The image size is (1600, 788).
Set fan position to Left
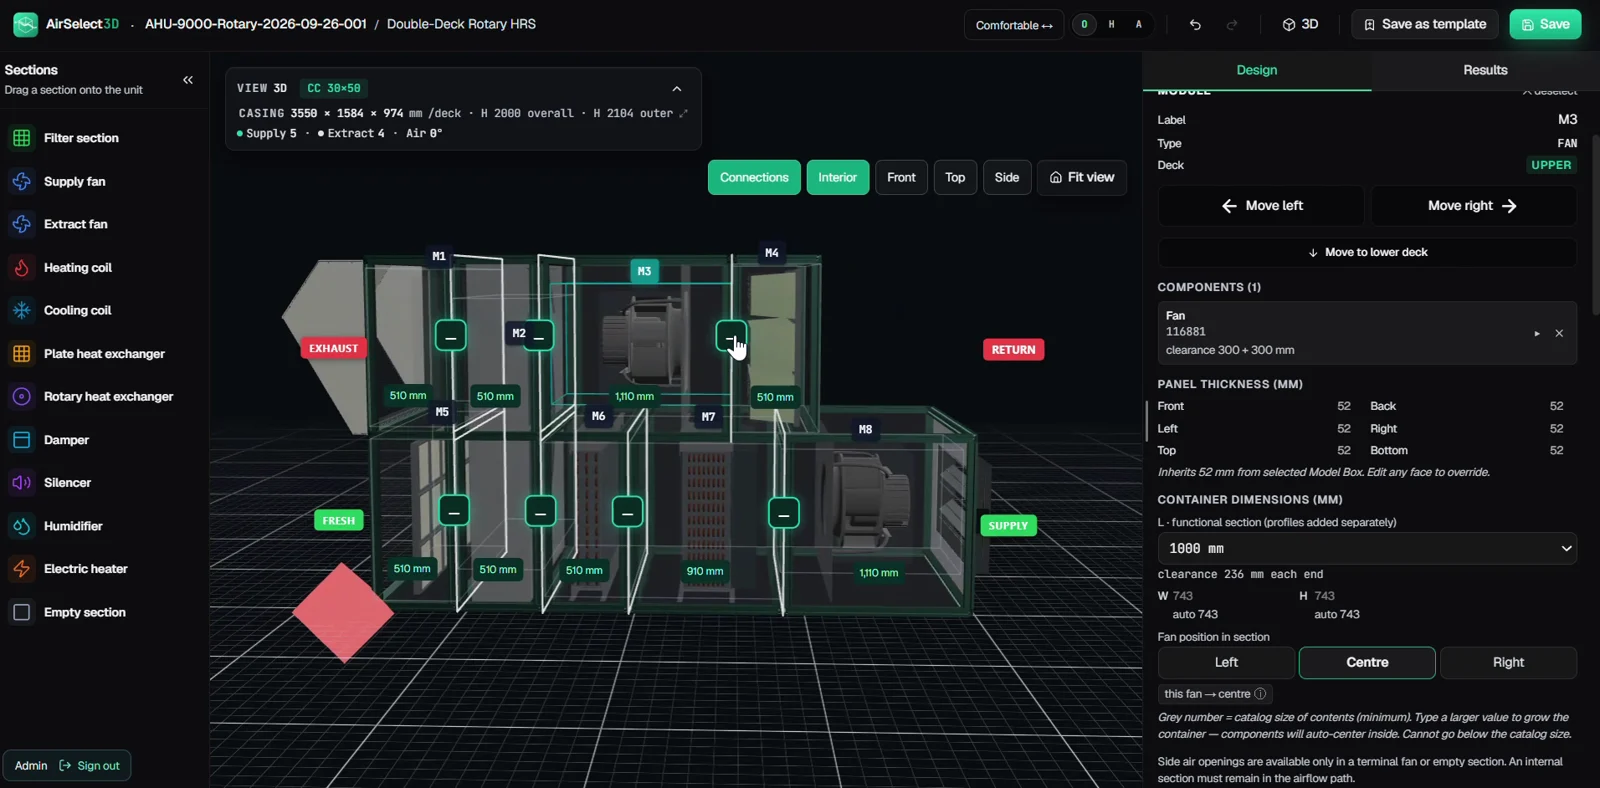point(1226,662)
